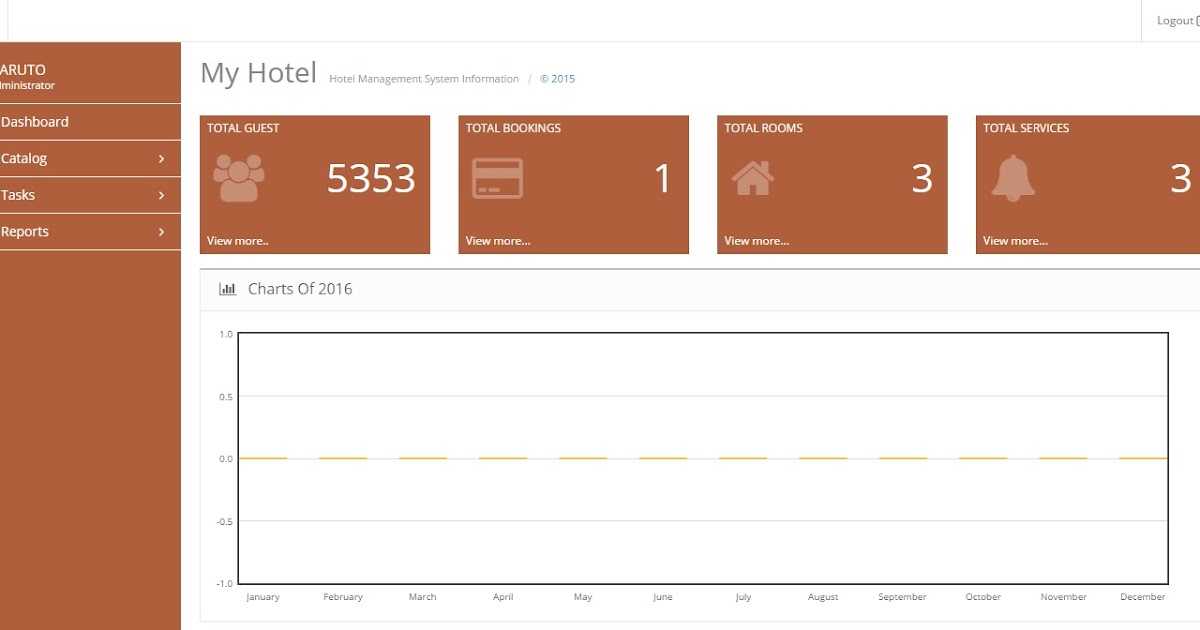Click the credit card icon on Total Bookings card
Image resolution: width=1200 pixels, height=630 pixels.
point(497,177)
